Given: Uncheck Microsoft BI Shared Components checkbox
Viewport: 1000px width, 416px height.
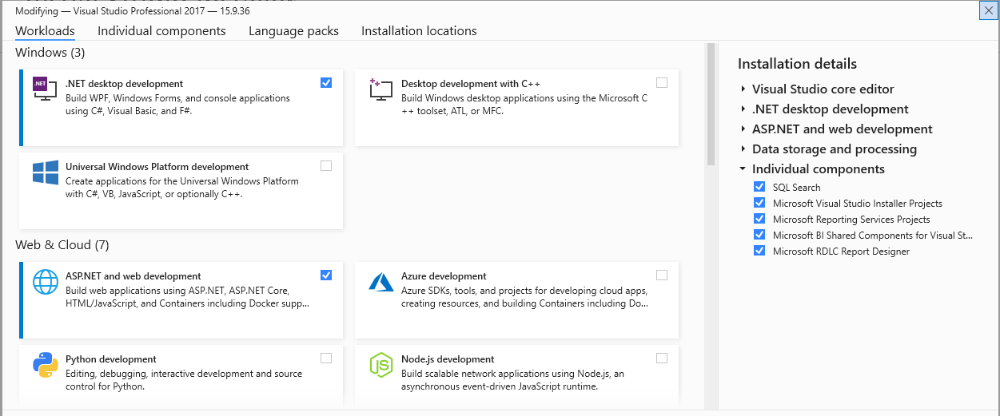Looking at the screenshot, I should pos(759,235).
